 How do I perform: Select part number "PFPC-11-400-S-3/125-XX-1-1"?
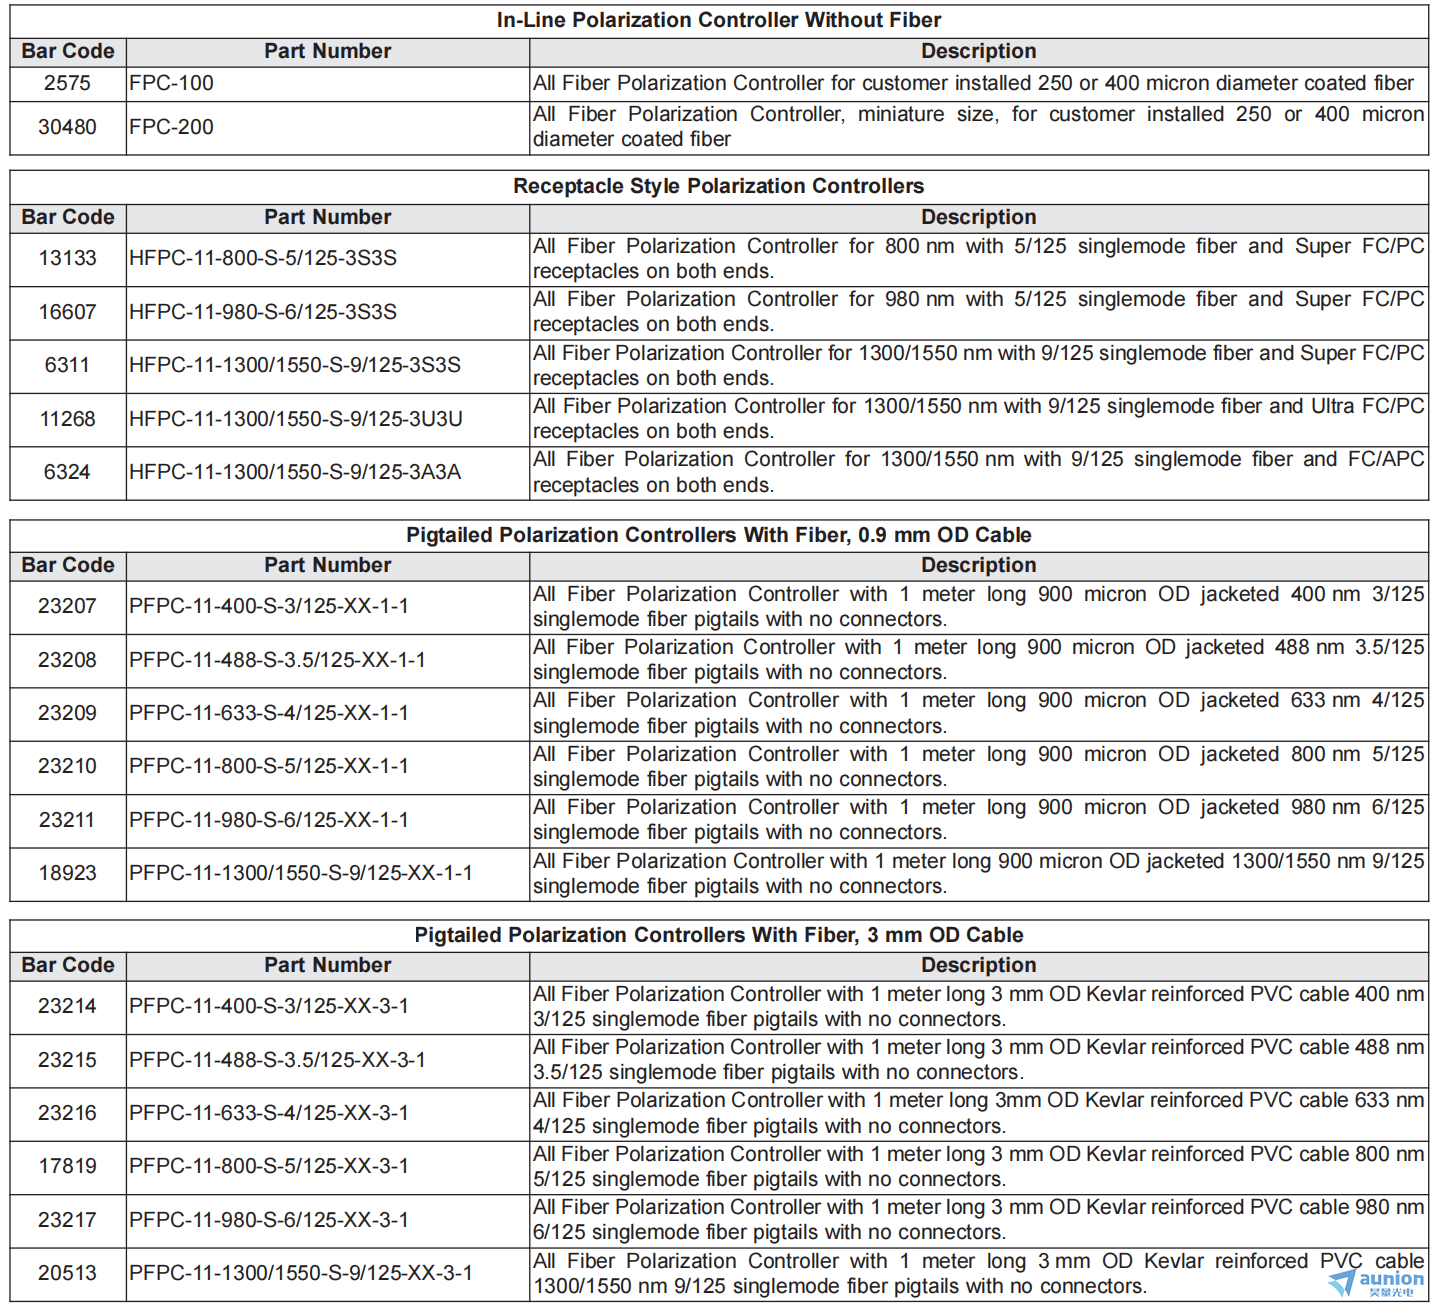point(269,606)
